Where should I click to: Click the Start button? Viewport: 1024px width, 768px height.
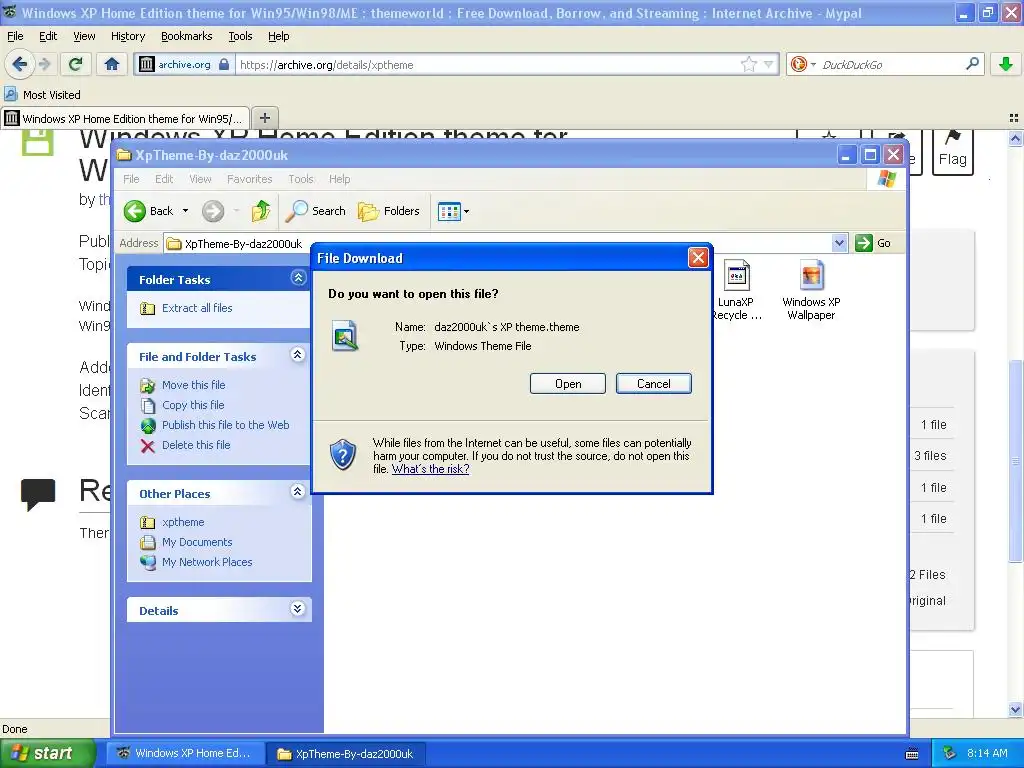46,753
